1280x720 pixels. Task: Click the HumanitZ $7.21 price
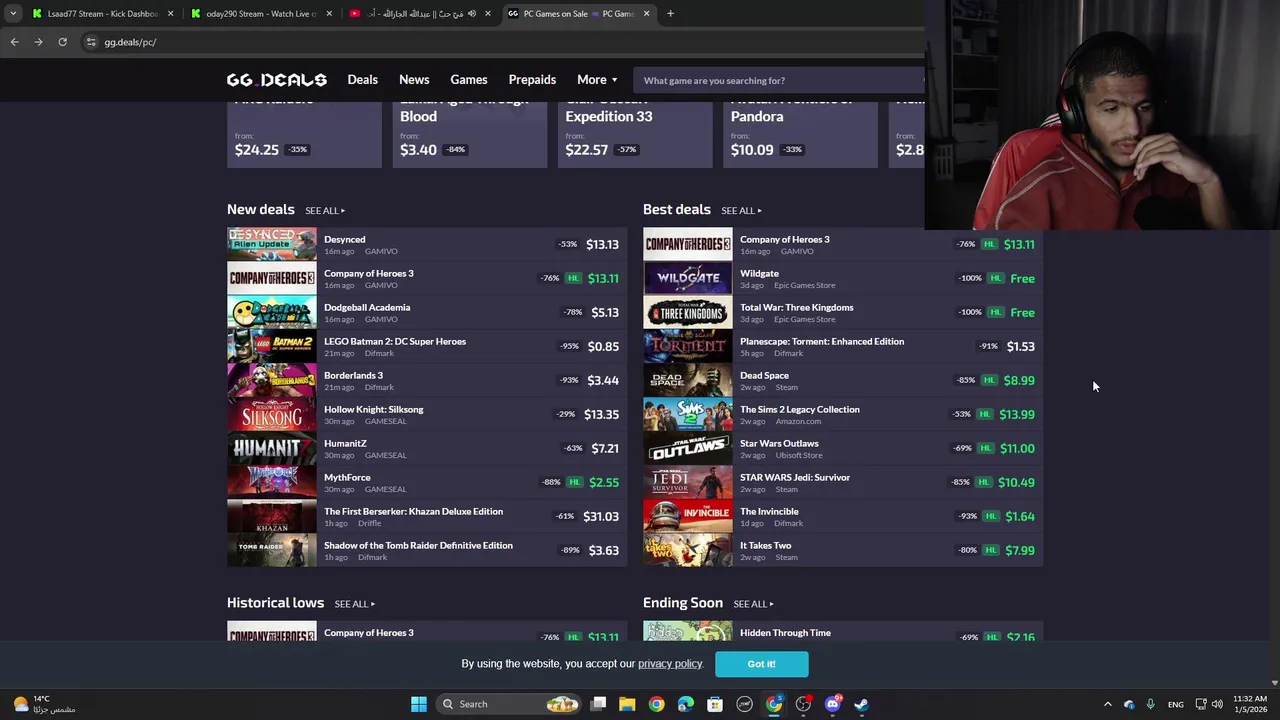605,448
